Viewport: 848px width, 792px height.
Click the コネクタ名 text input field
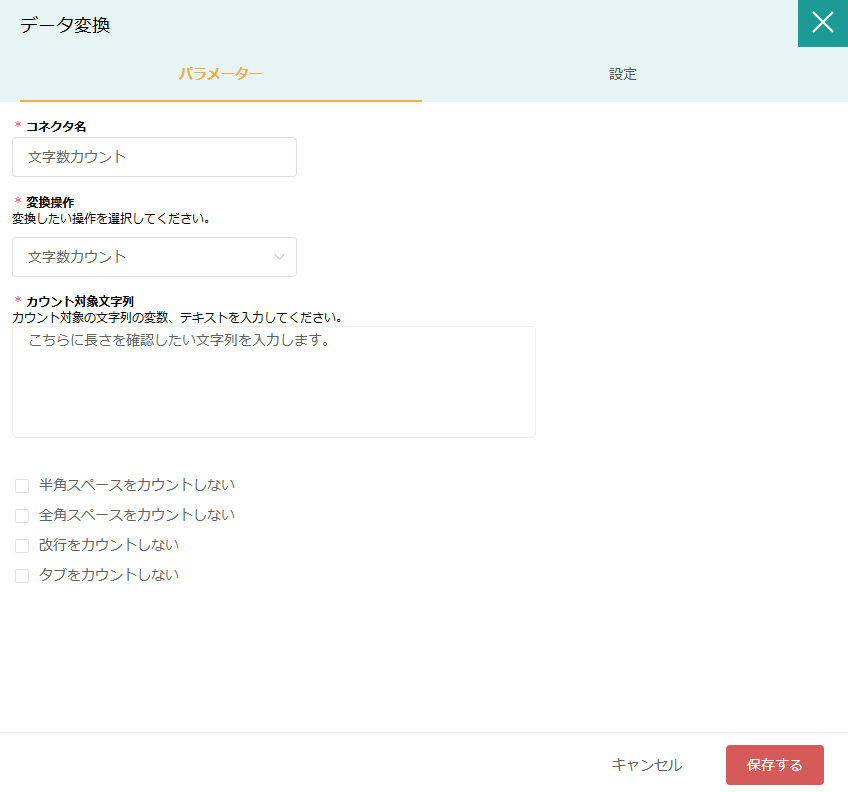(154, 157)
